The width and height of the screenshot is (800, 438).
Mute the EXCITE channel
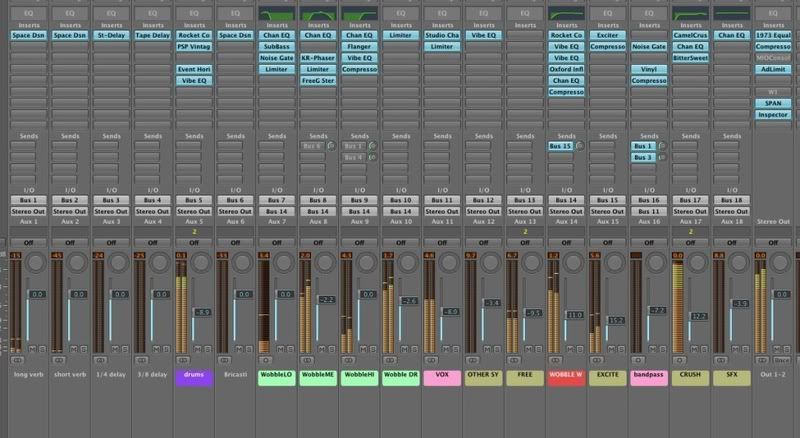(612, 349)
